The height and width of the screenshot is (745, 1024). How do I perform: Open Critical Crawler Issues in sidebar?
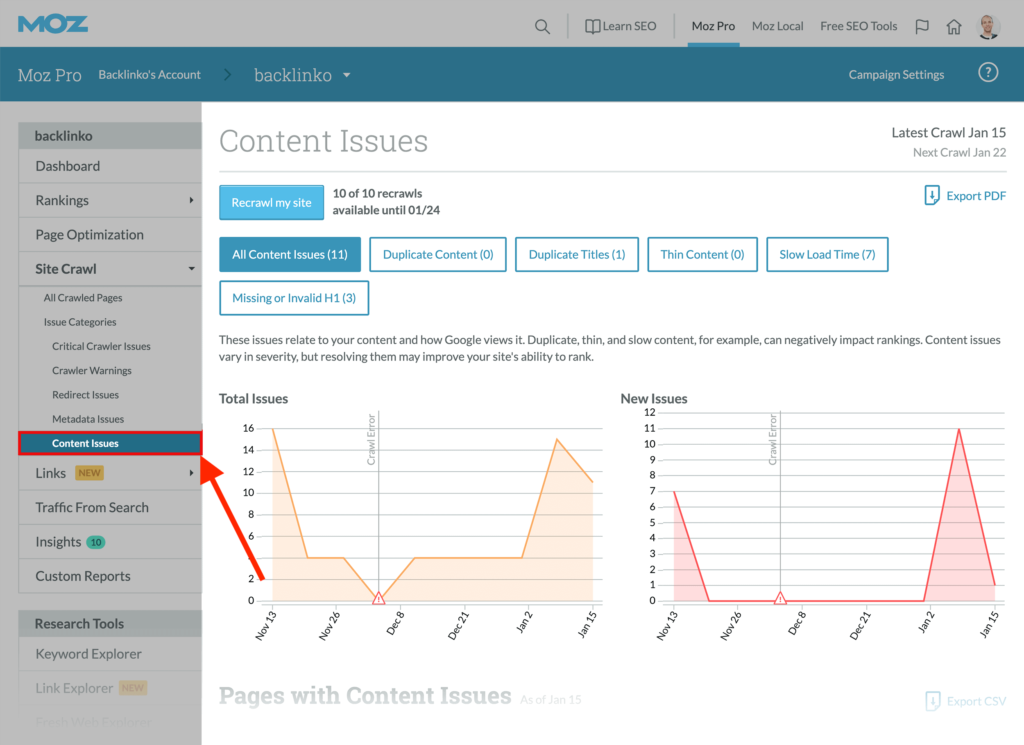click(x=101, y=346)
